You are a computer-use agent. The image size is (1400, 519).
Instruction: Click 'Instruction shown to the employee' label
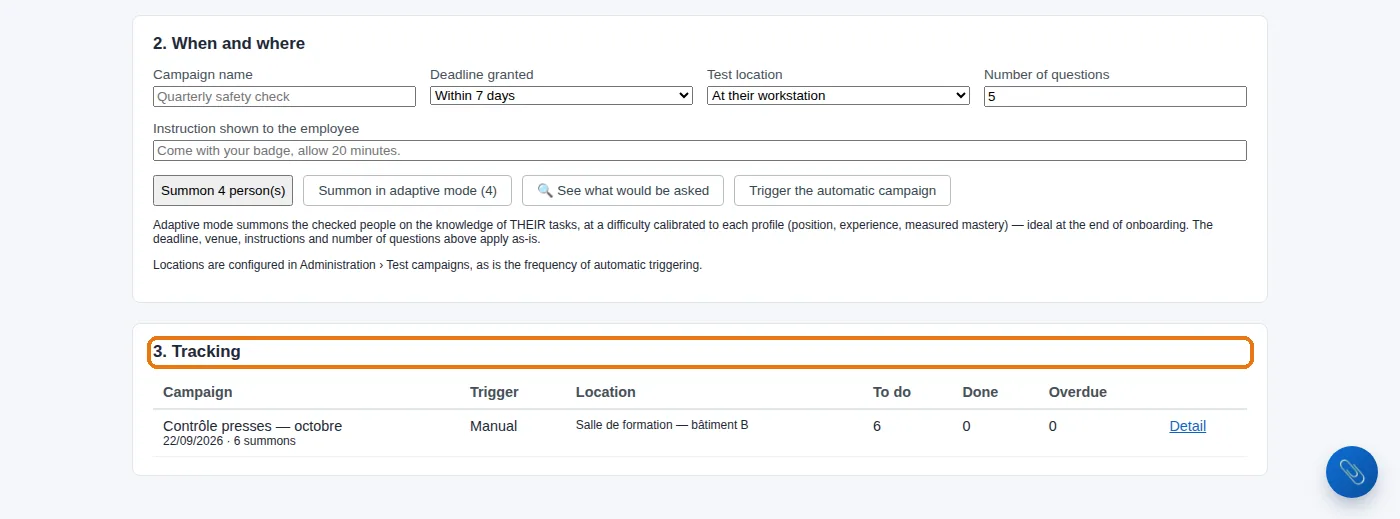[256, 129]
